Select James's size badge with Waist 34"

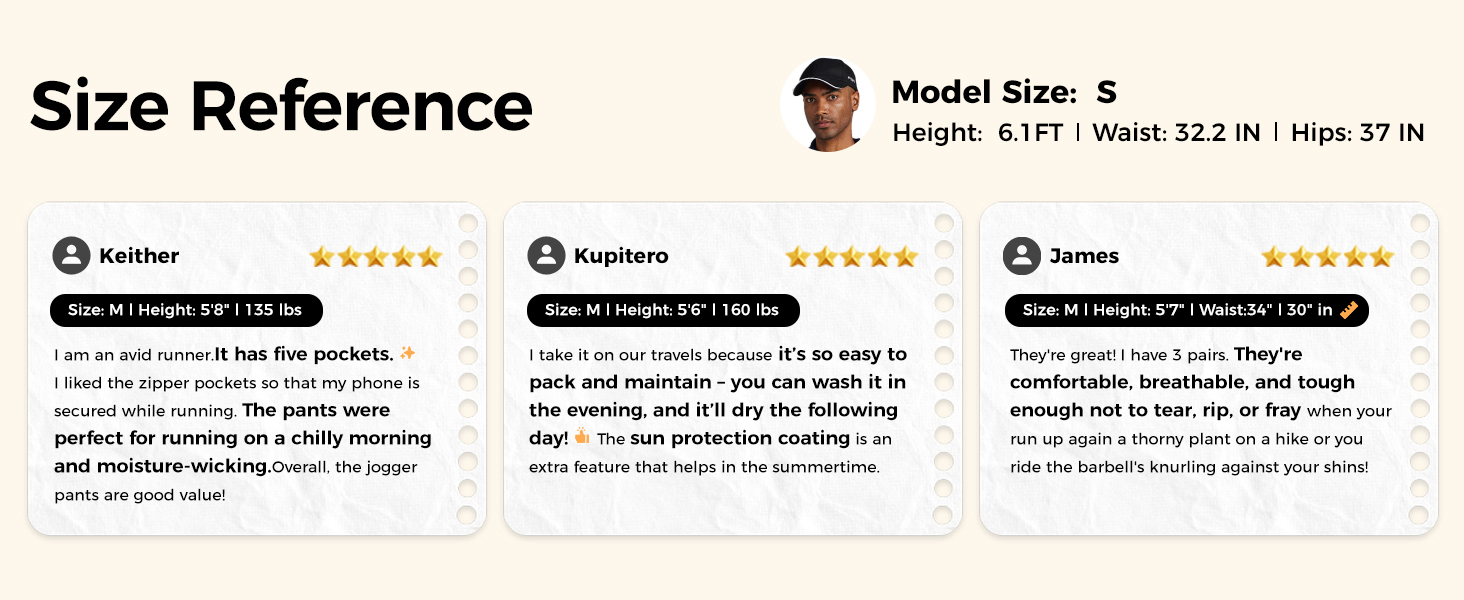coord(1186,310)
